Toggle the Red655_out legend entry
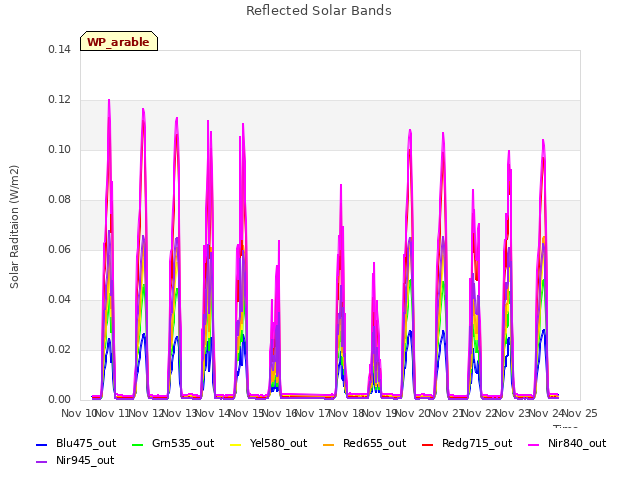This screenshot has height=480, width=640. (x=364, y=444)
